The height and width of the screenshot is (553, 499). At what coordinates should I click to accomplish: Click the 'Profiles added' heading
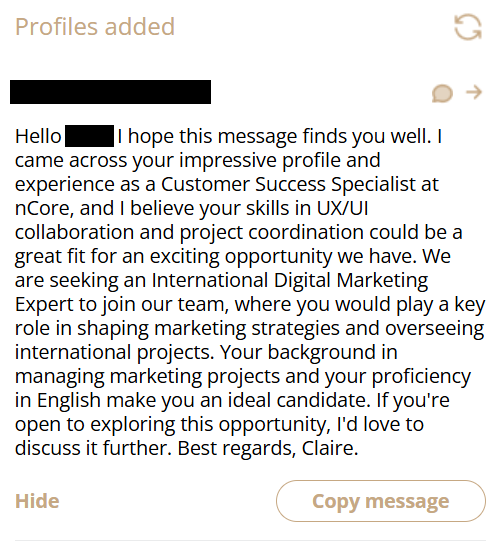tap(95, 27)
